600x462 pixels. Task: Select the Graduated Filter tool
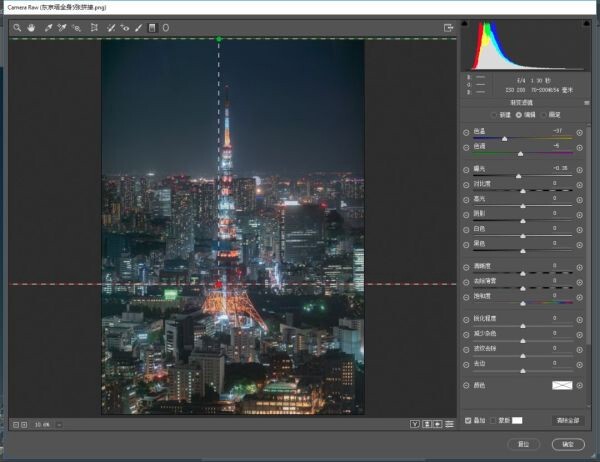coord(152,28)
